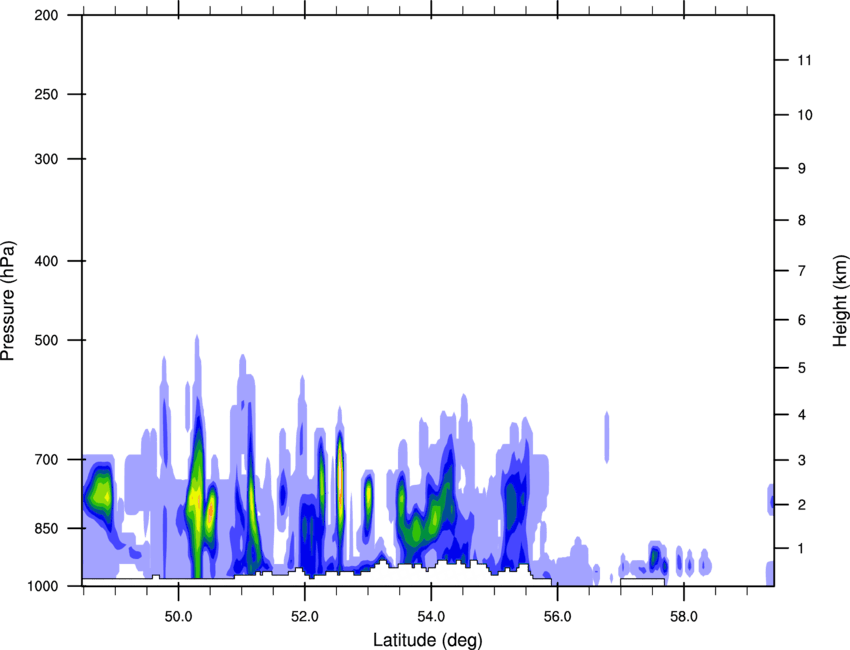Viewport: 850px width, 650px height.
Task: Click the 54.0 latitude tick label
Action: (431, 617)
